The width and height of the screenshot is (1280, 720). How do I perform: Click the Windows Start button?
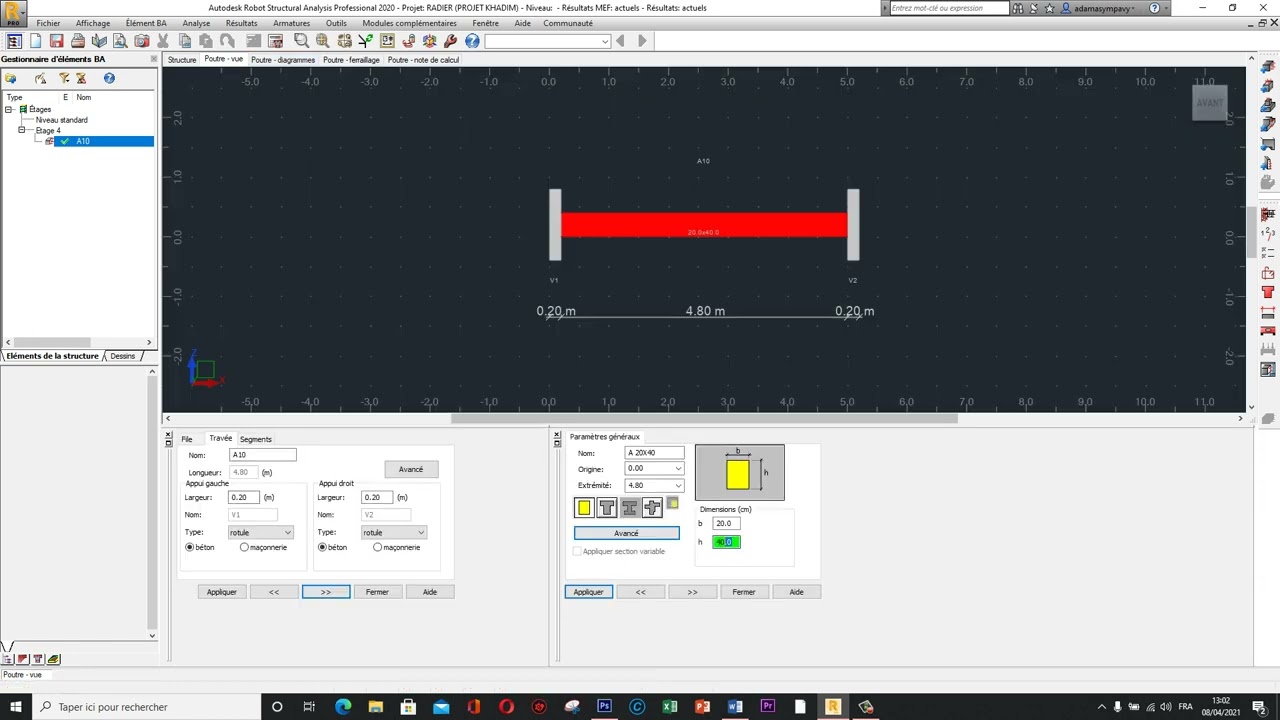coord(16,707)
